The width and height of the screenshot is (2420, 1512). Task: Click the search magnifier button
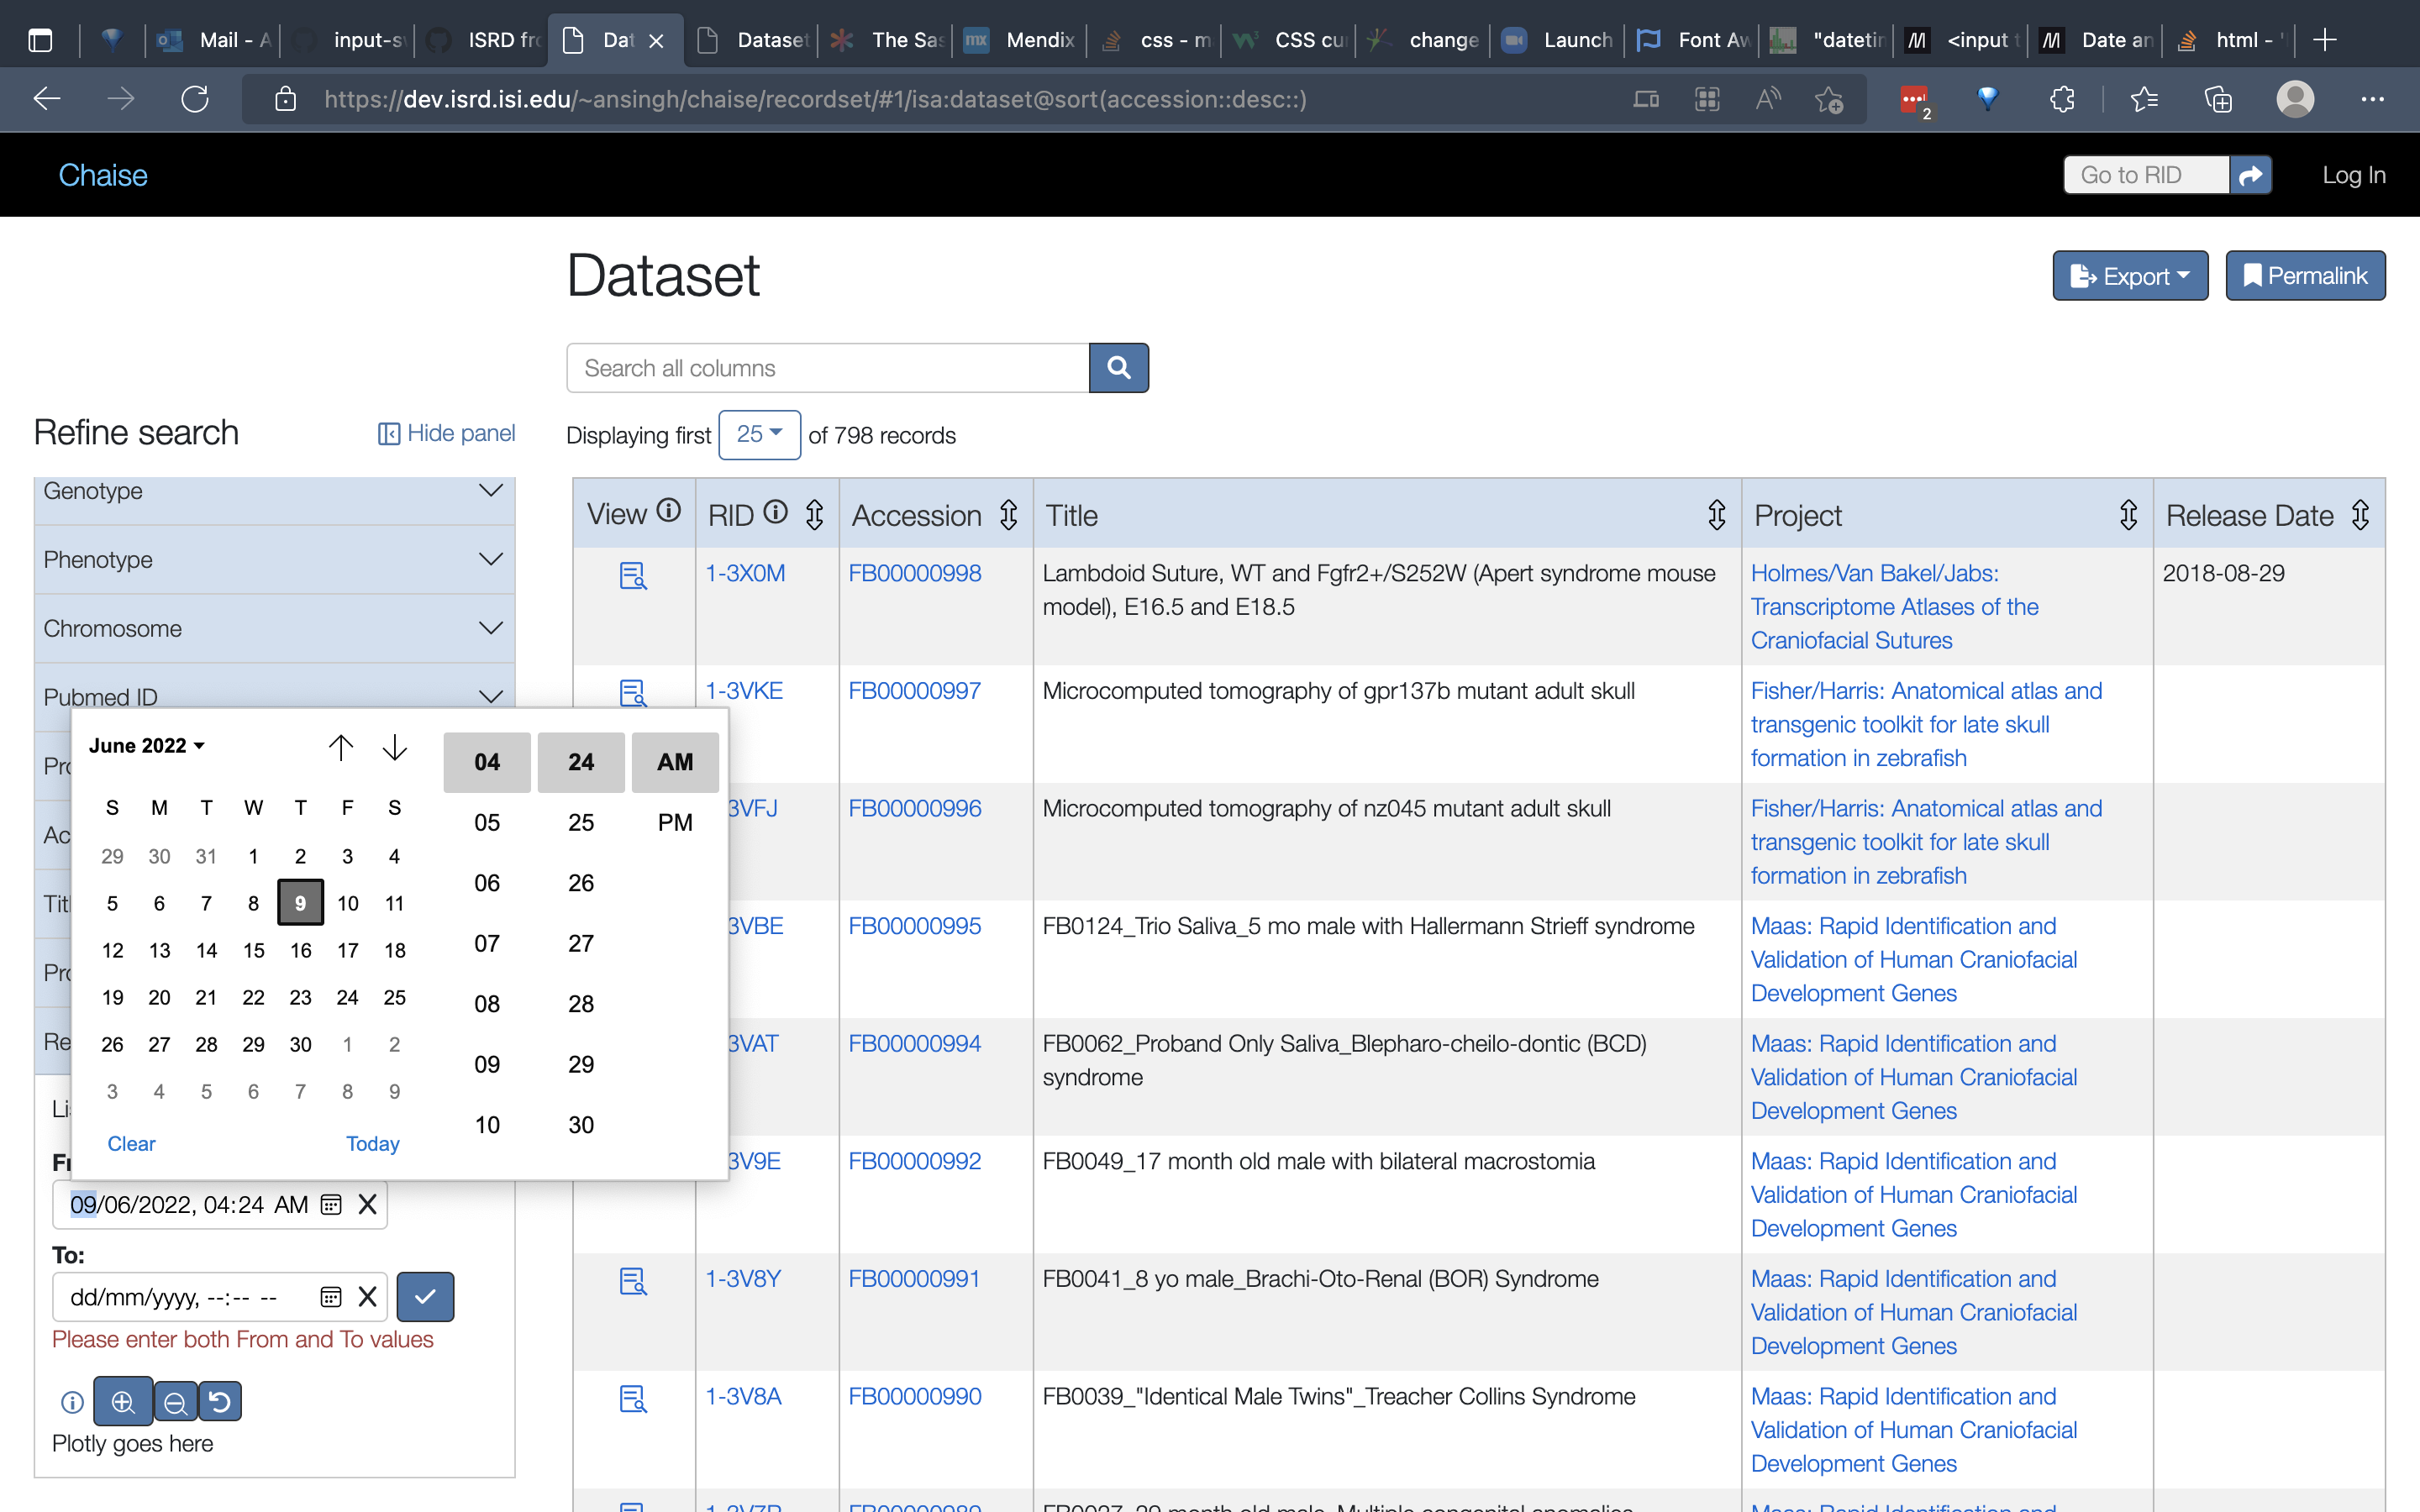coord(1118,368)
